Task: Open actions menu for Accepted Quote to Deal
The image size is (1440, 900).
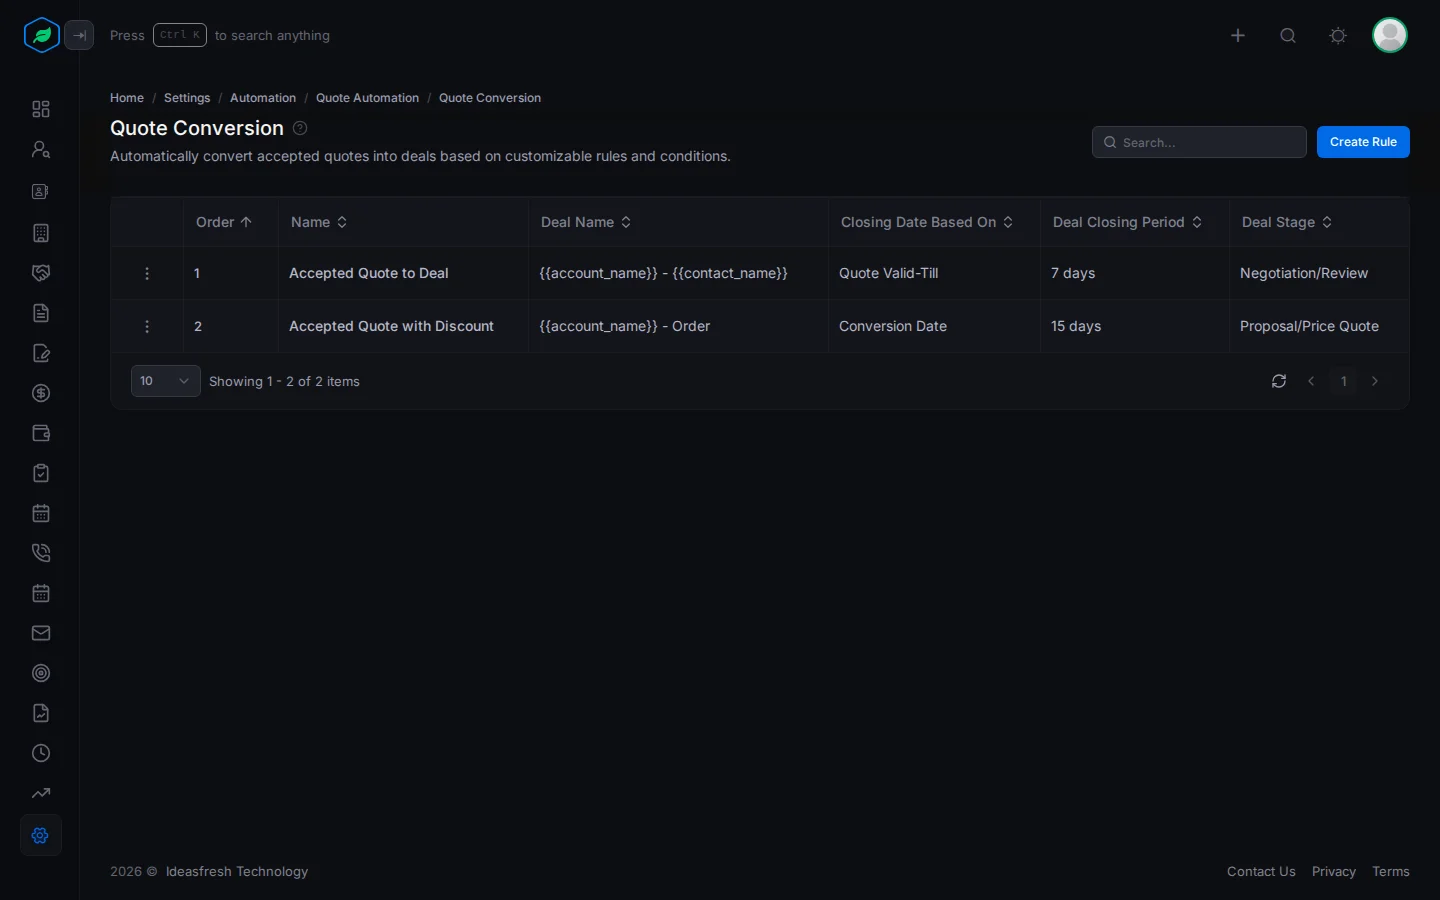Action: click(147, 274)
